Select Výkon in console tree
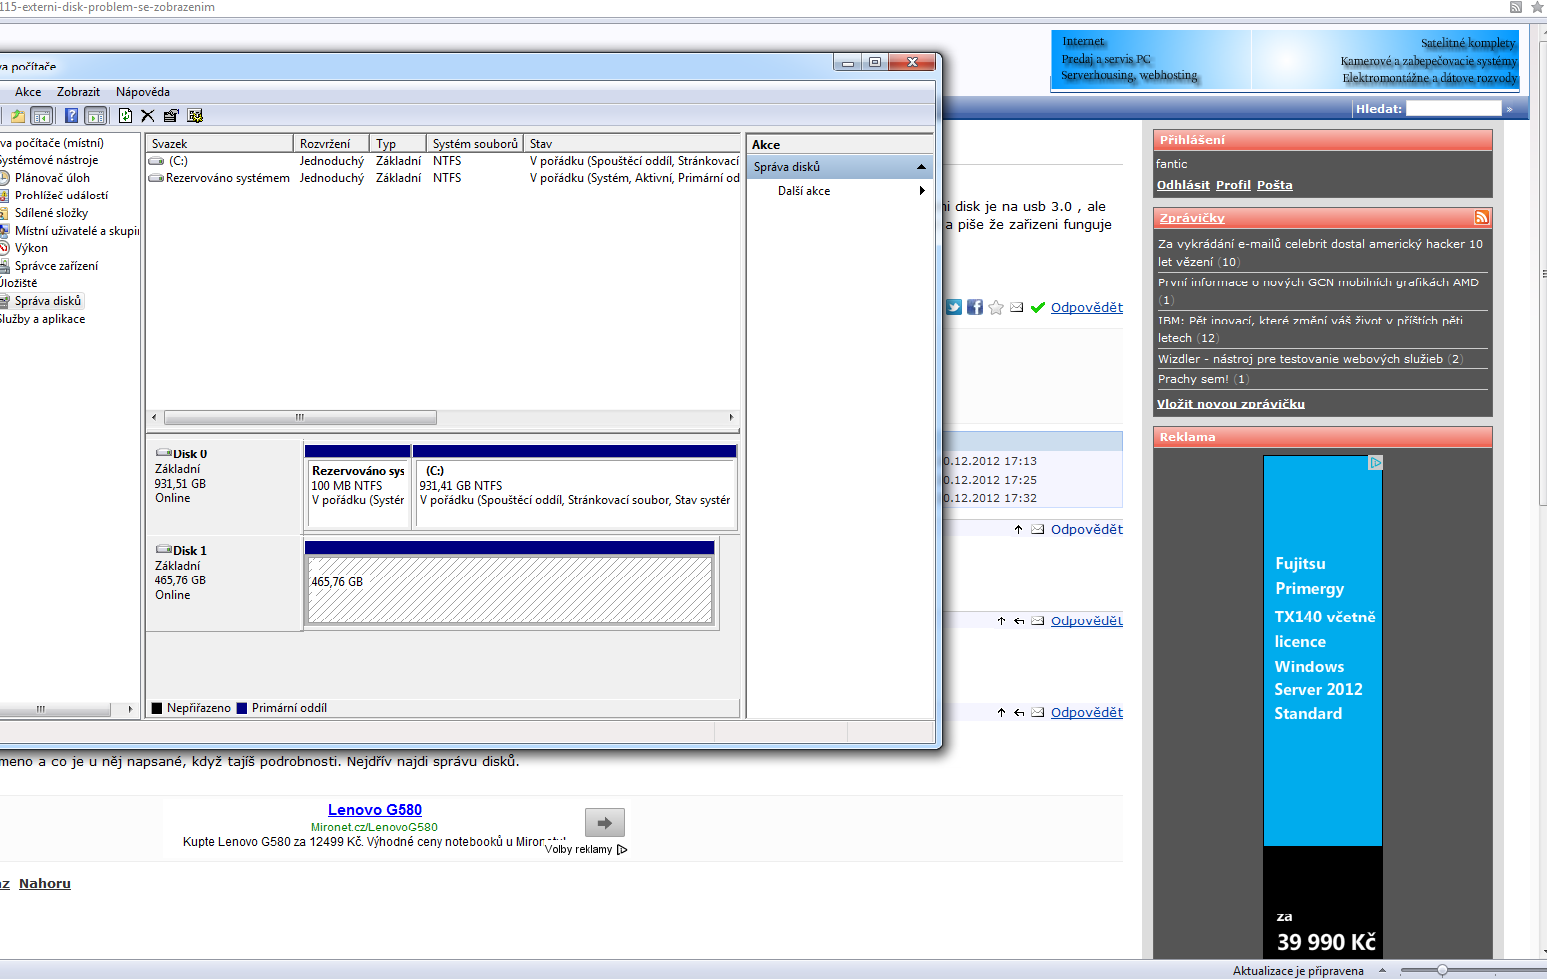Screen dimensions: 1547x979 [31, 248]
